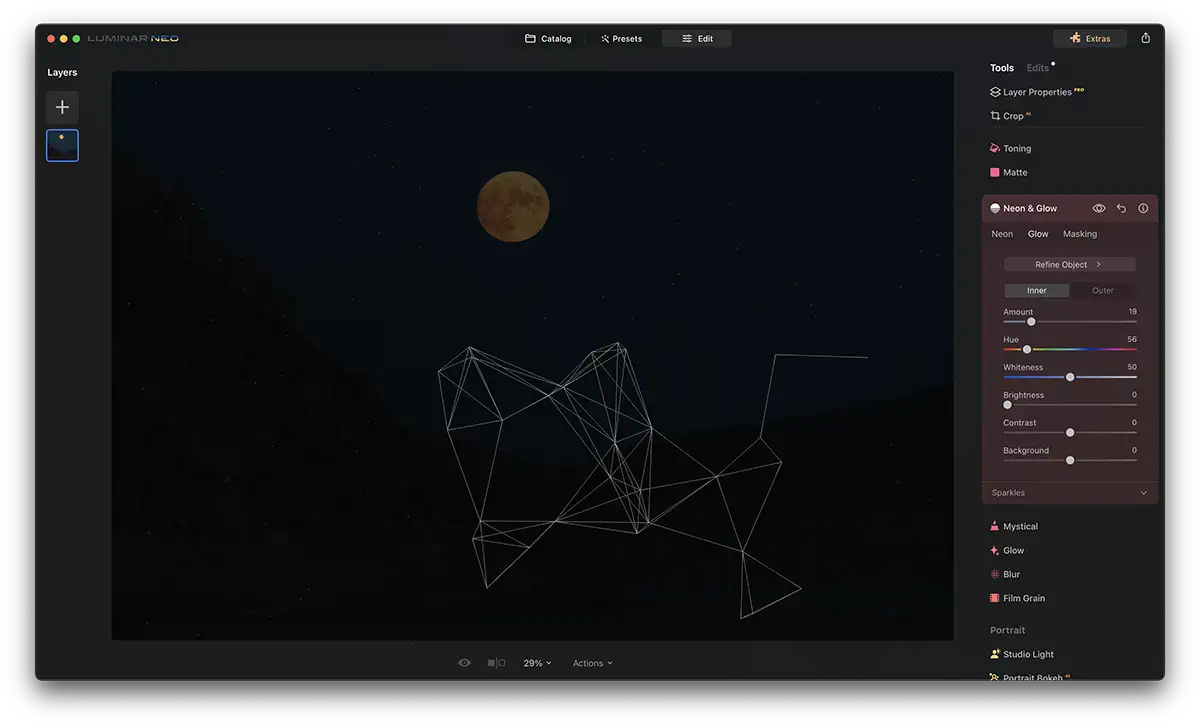Toggle the before preview eye icon
Image resolution: width=1200 pixels, height=727 pixels.
[464, 663]
